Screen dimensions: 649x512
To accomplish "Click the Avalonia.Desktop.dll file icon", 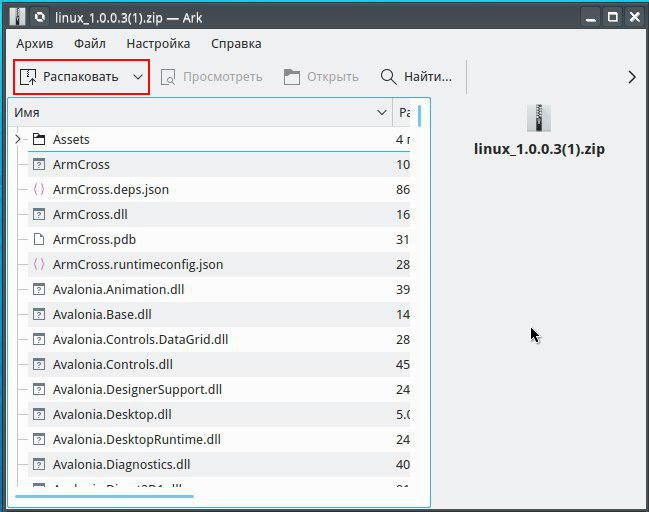I will coord(39,414).
